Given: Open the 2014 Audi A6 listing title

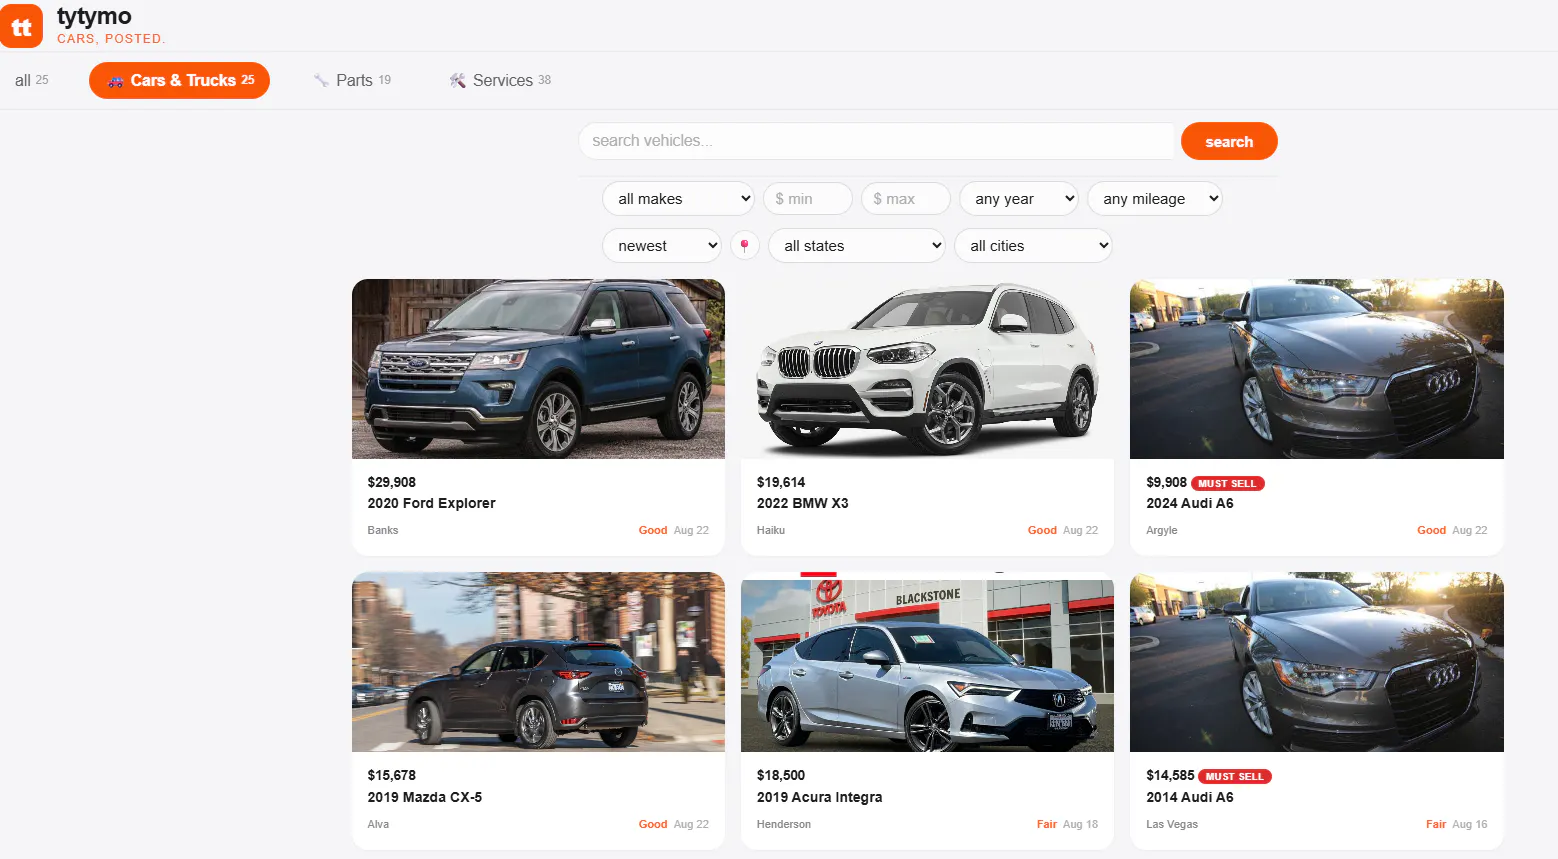Looking at the screenshot, I should tap(1190, 797).
